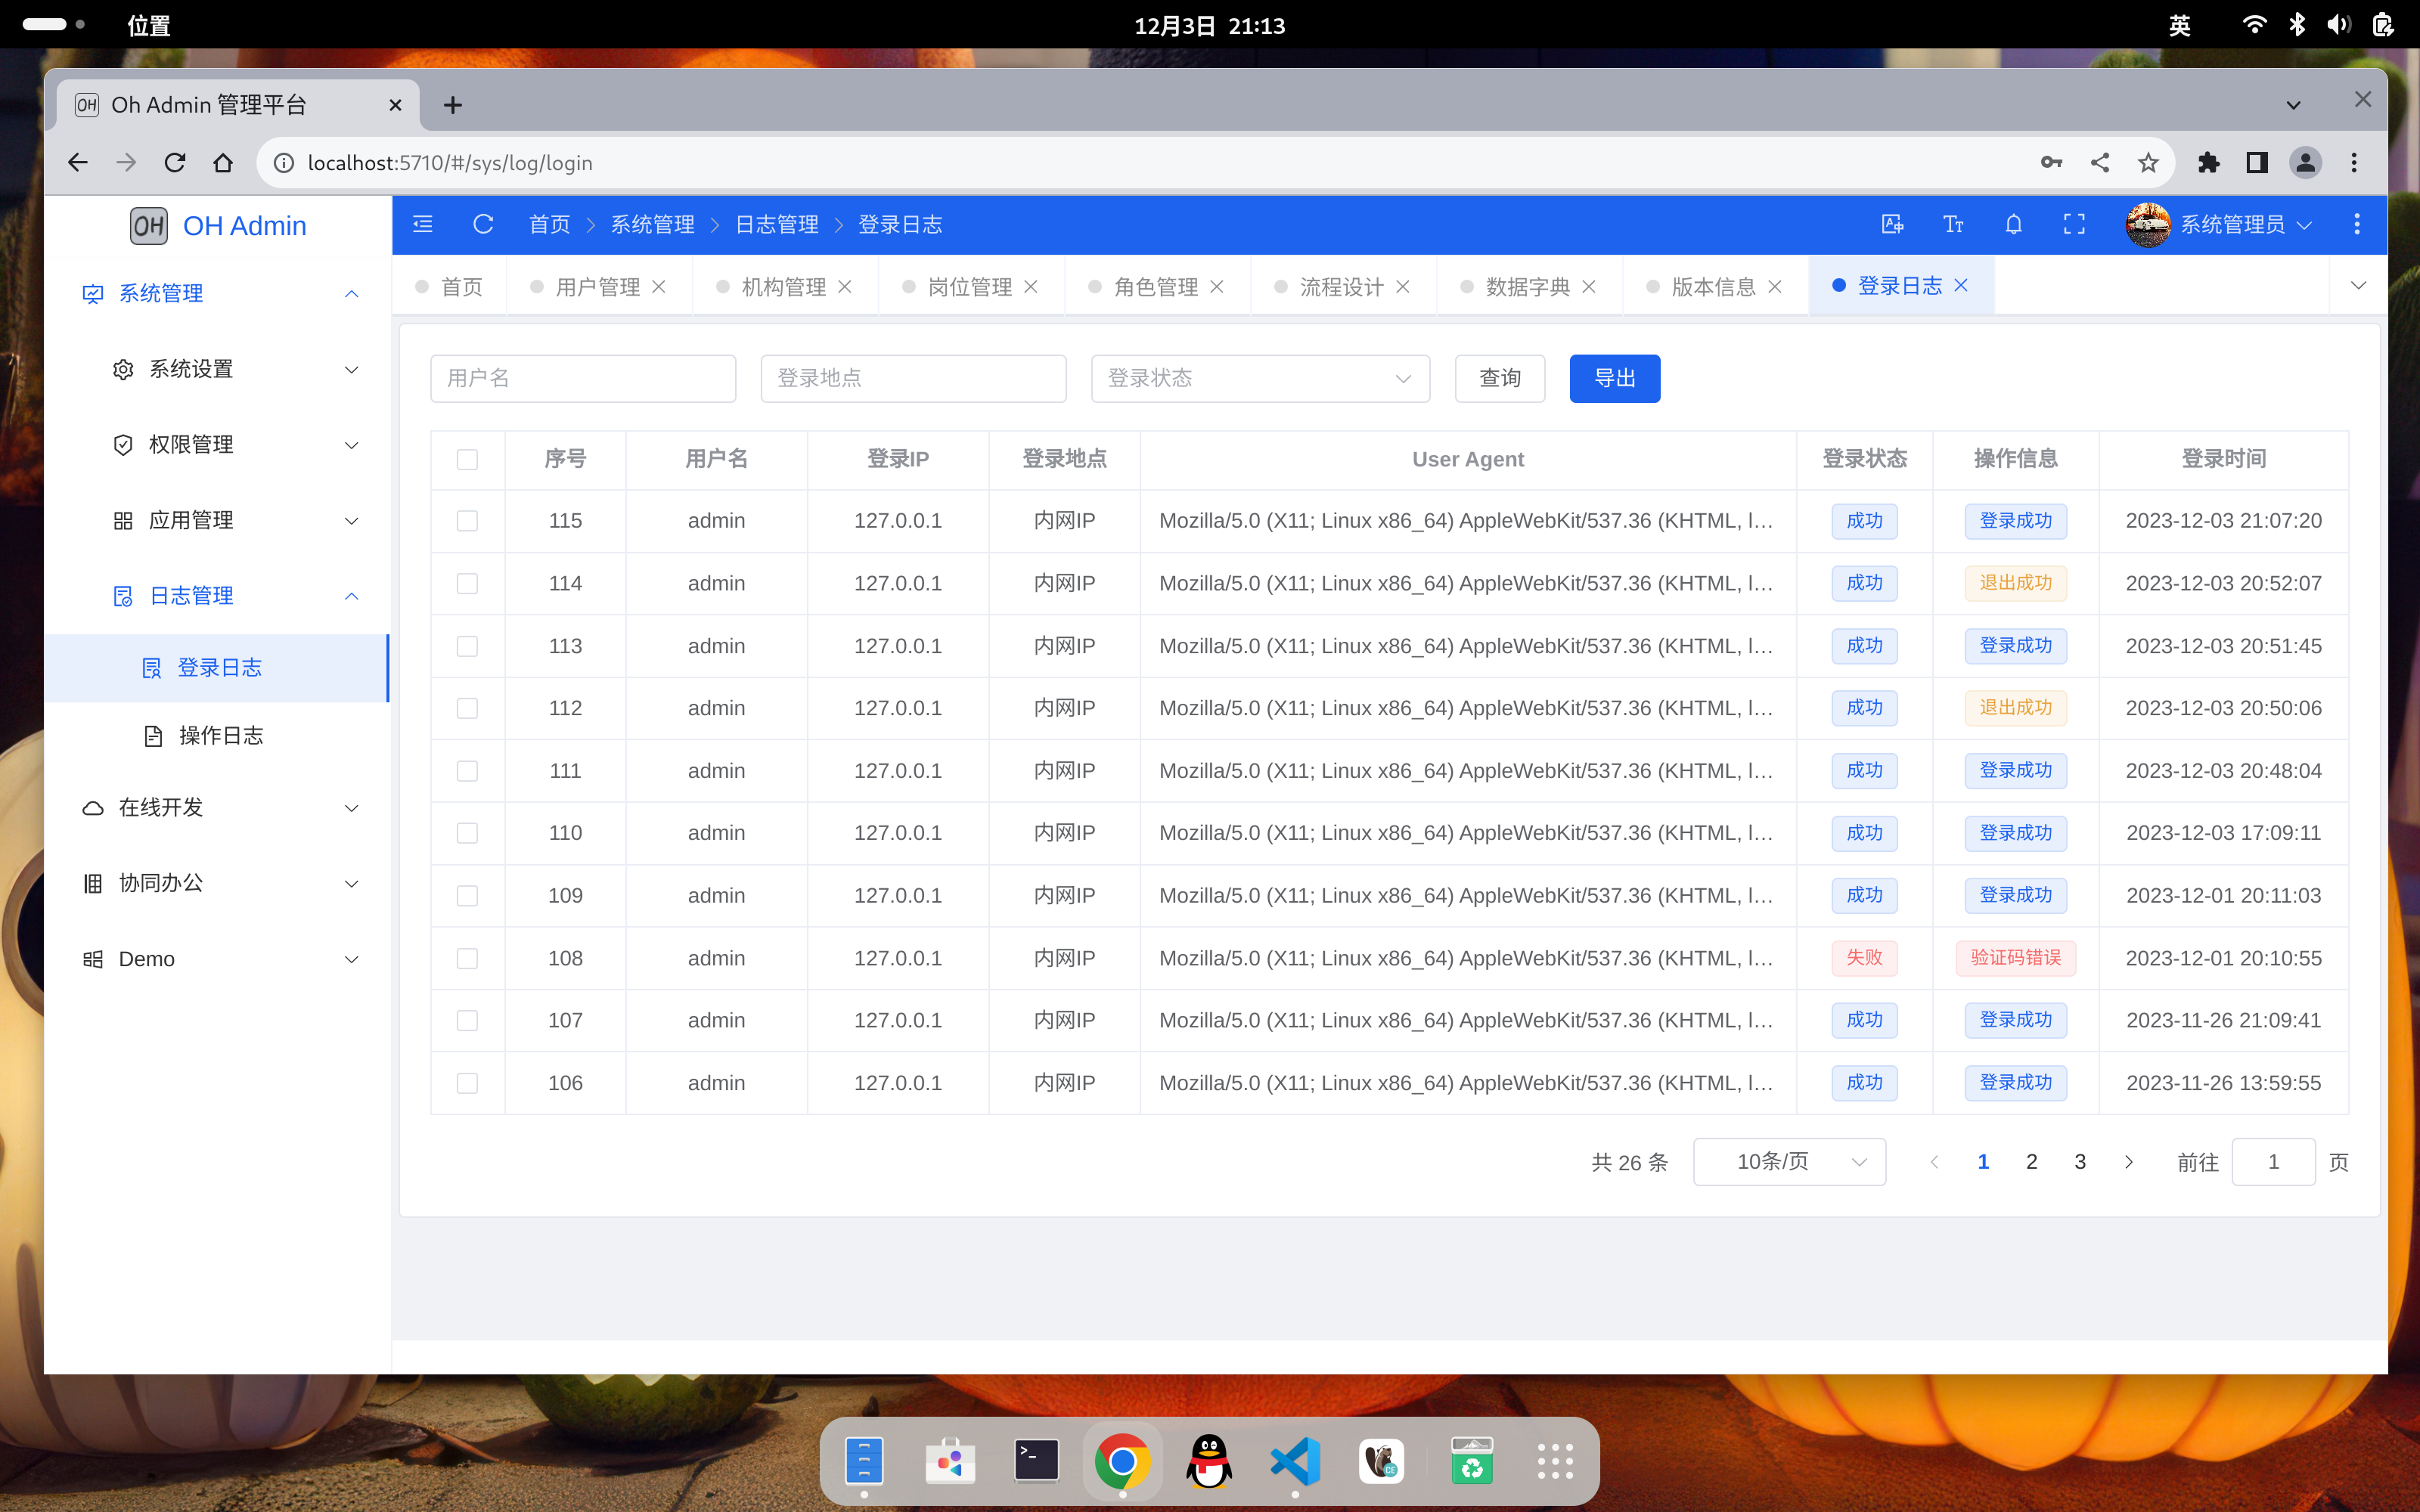The width and height of the screenshot is (2420, 1512).
Task: Check the row 106 checkbox
Action: [x=467, y=1083]
